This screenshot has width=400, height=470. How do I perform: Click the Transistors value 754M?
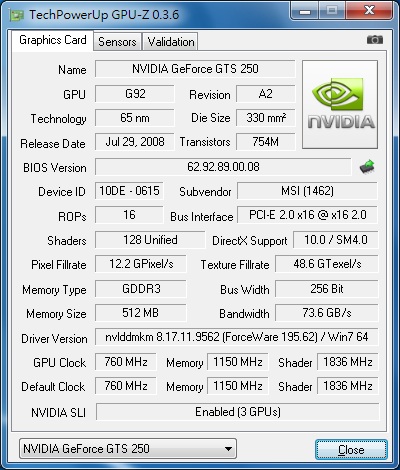point(266,142)
